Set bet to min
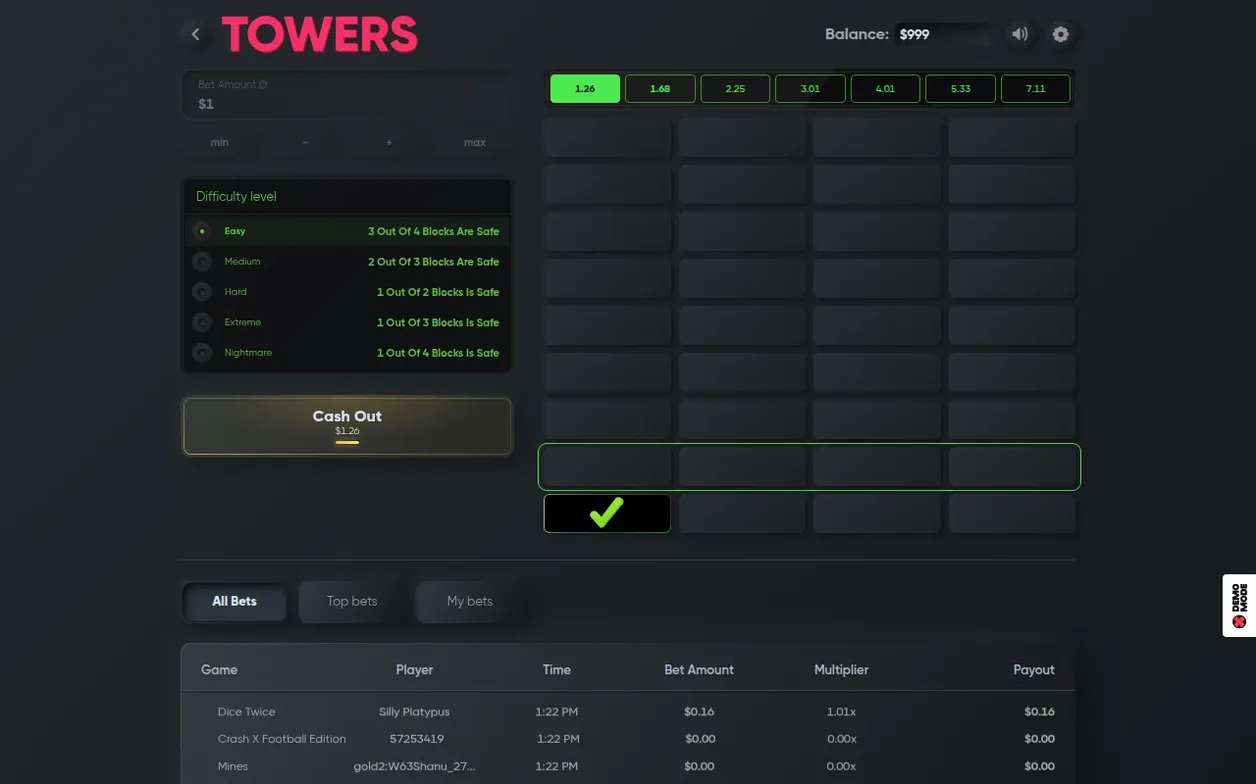The image size is (1256, 784). [220, 143]
